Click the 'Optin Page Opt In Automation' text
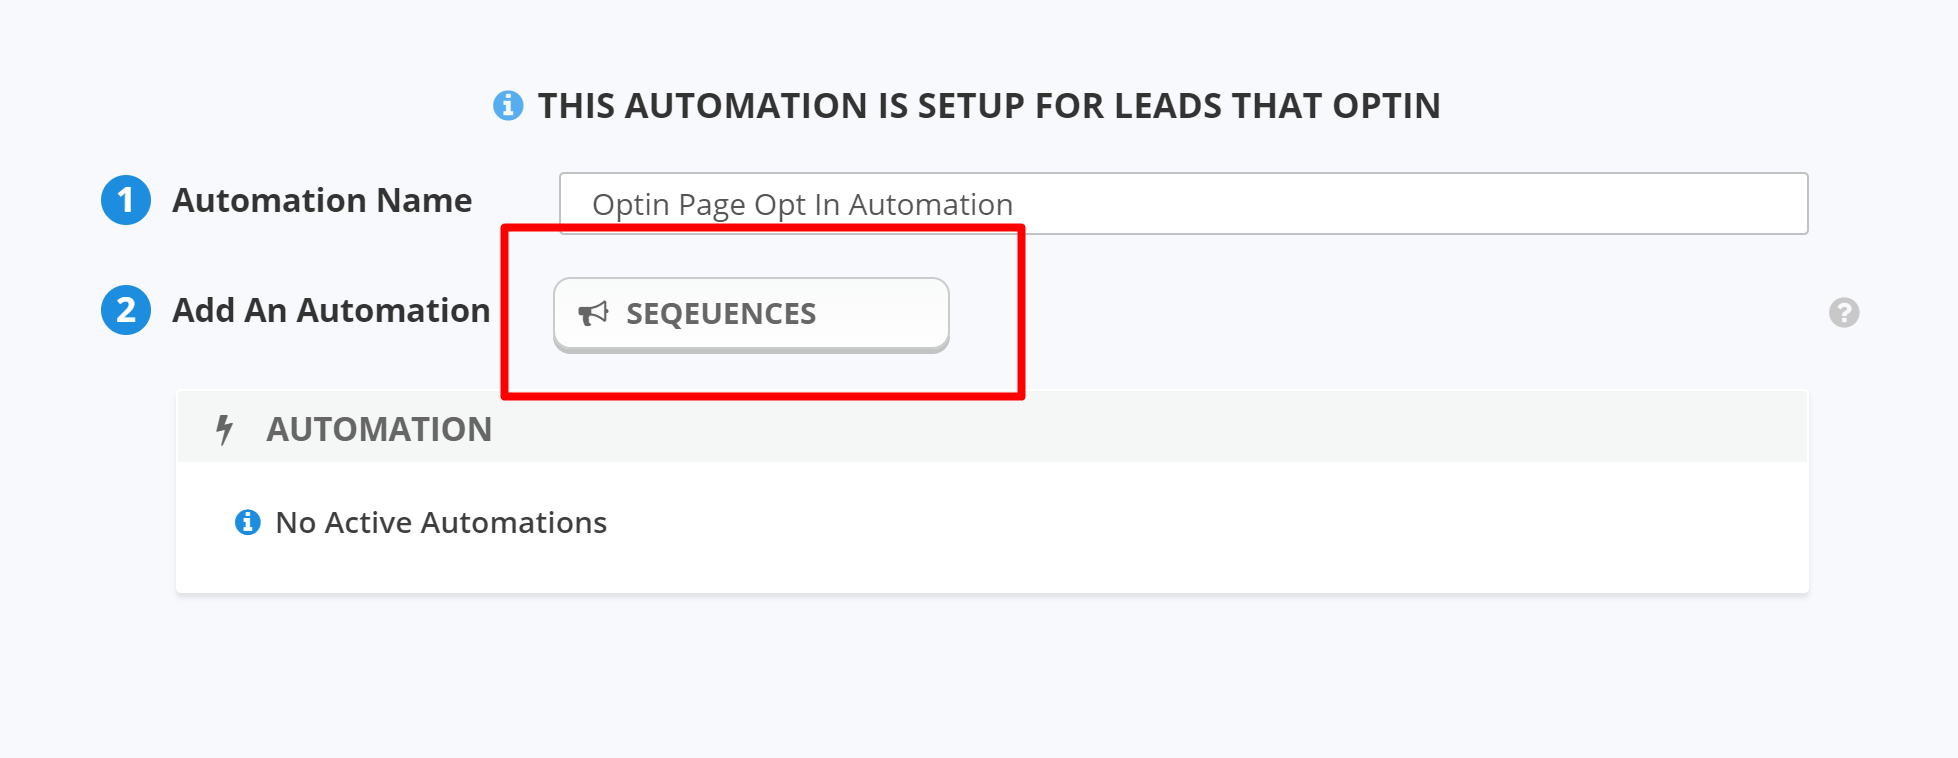The width and height of the screenshot is (1958, 758). point(802,205)
